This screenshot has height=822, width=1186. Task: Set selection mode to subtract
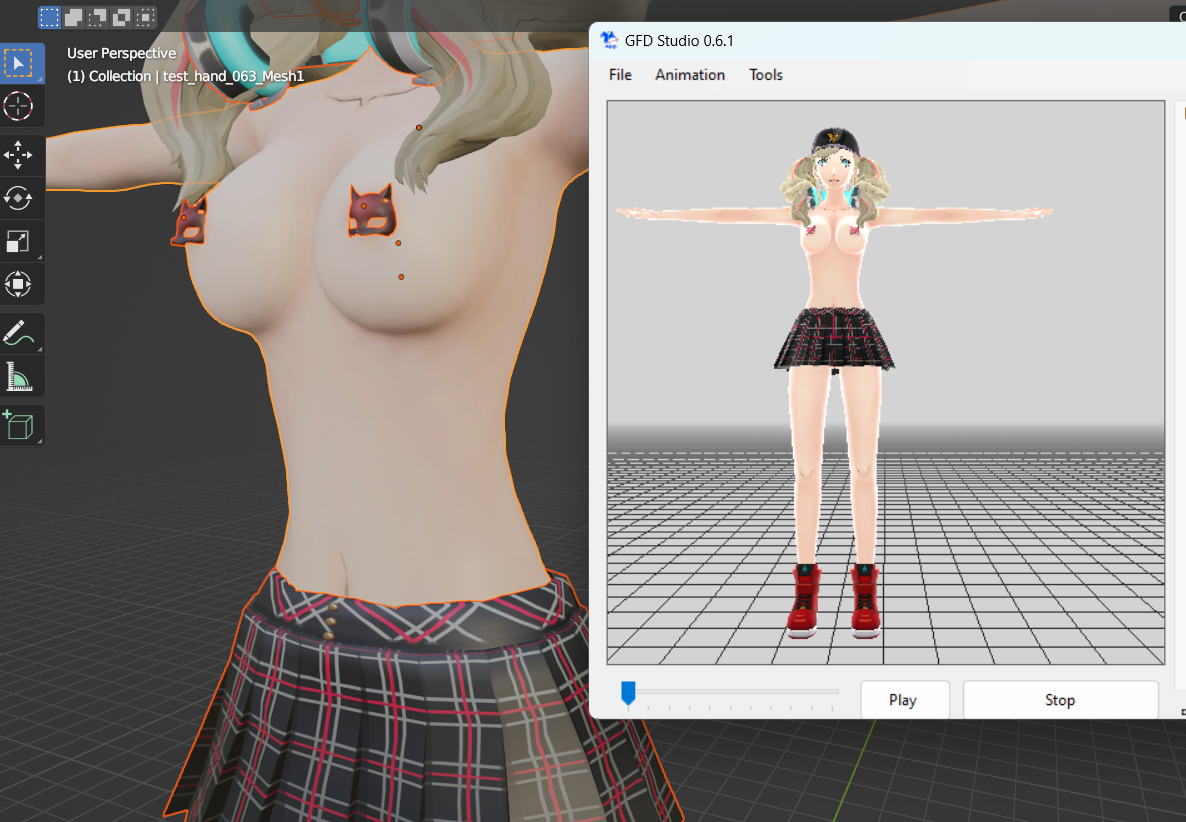tap(98, 17)
